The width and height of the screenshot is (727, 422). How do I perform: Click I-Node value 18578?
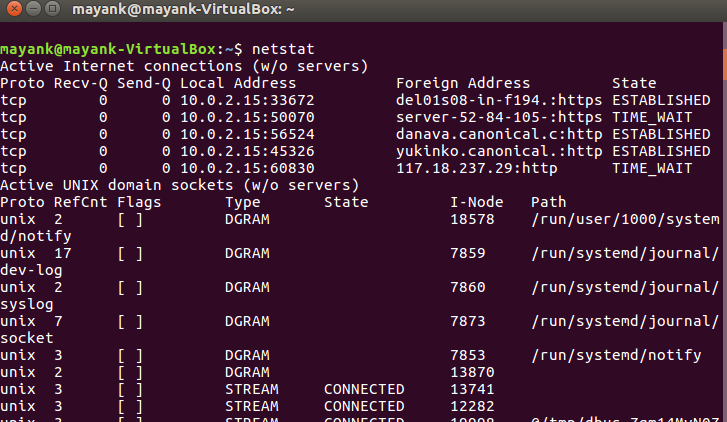pos(472,219)
